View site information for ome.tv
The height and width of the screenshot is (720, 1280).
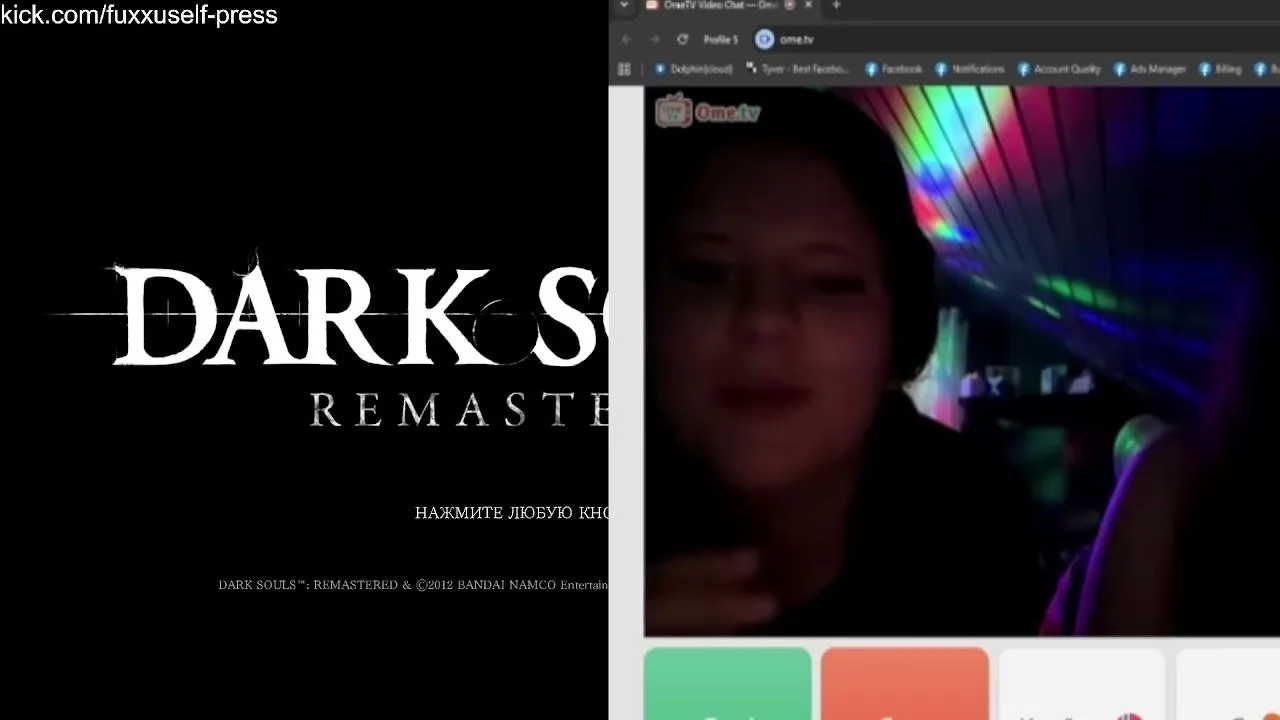[765, 39]
